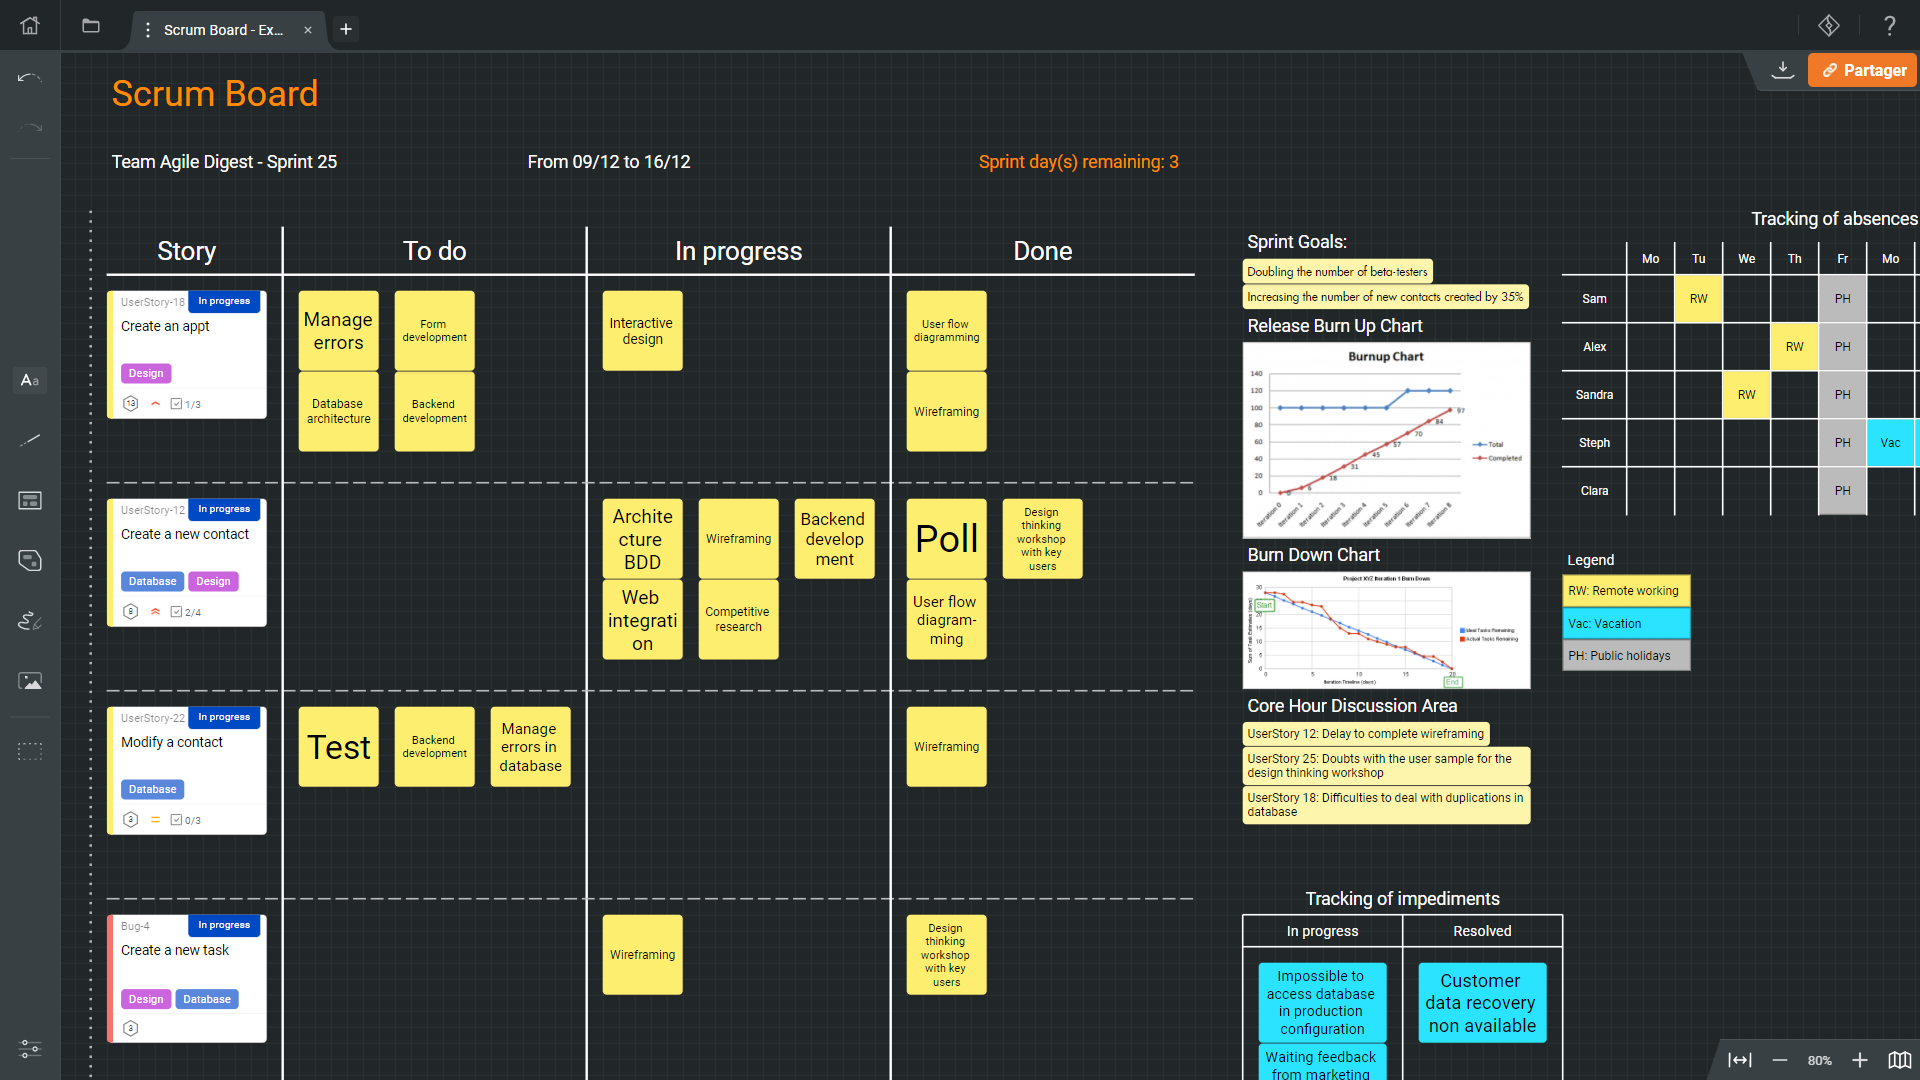Click the zoom out minus control
This screenshot has width=1920, height=1080.
click(1780, 1060)
